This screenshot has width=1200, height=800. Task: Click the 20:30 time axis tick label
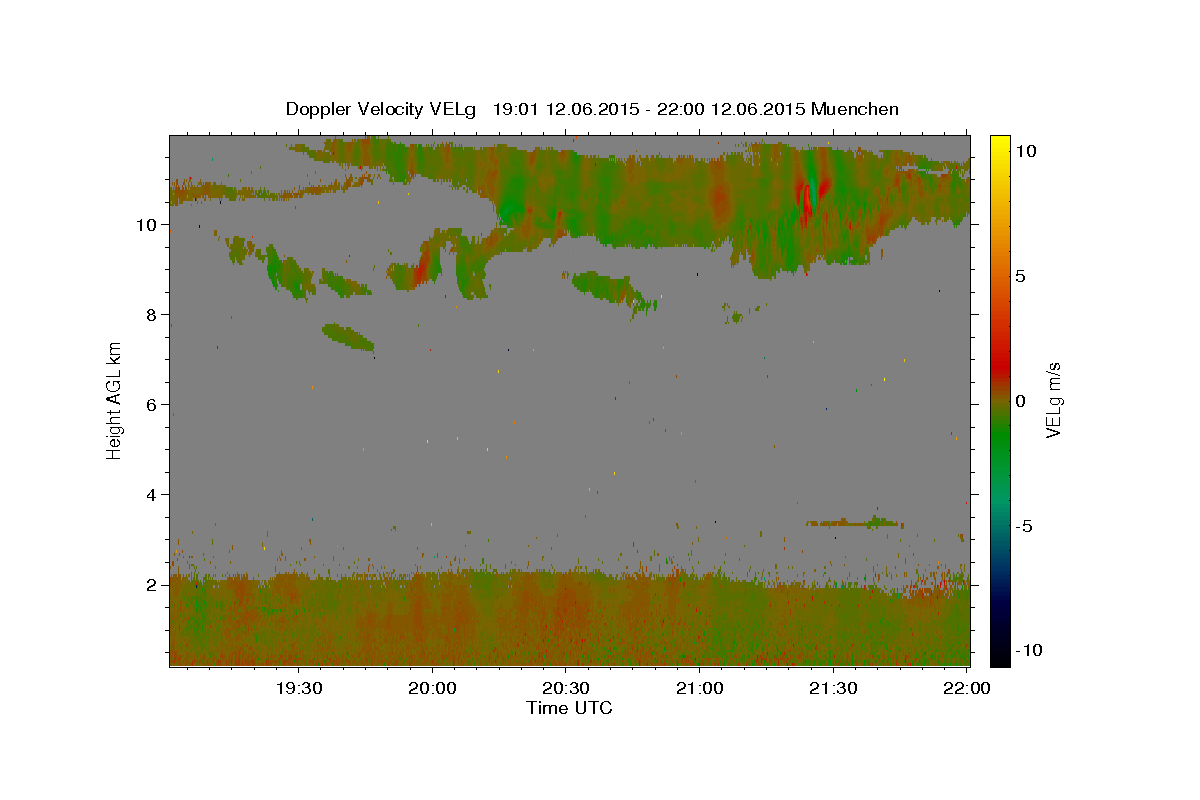point(566,688)
